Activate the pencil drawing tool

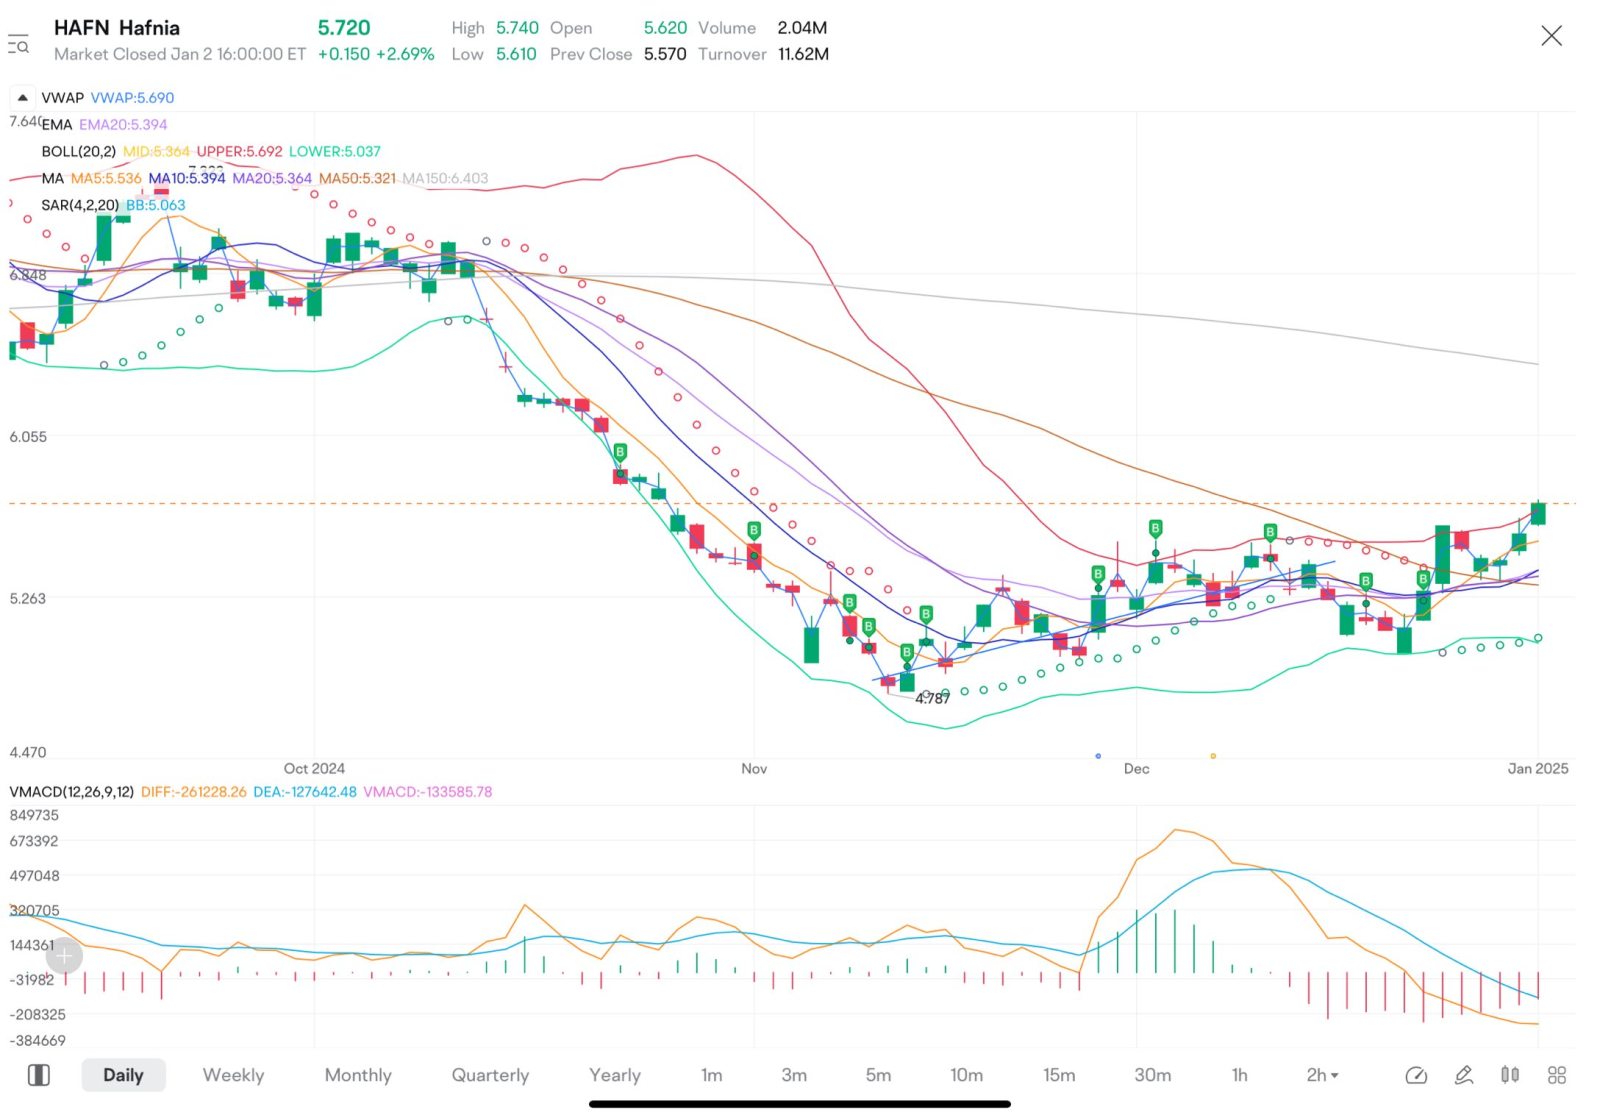(x=1463, y=1075)
